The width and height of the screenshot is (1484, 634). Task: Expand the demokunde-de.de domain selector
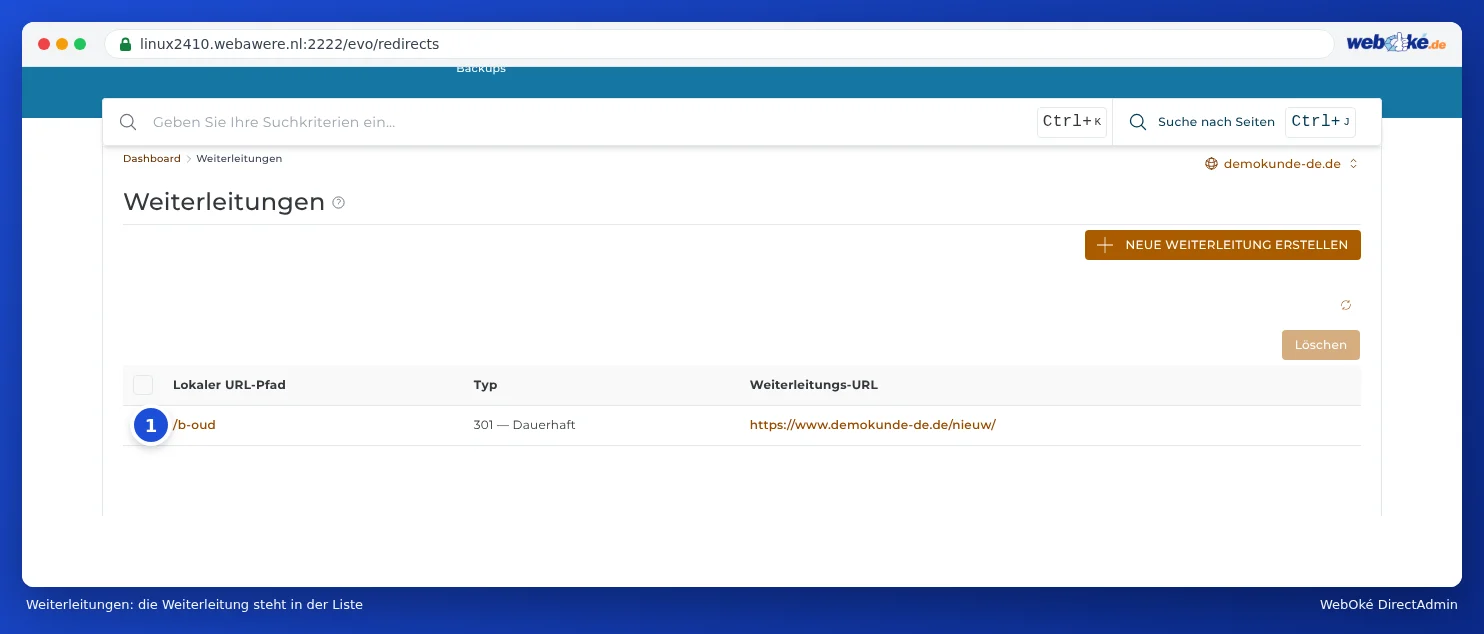[x=1282, y=164]
